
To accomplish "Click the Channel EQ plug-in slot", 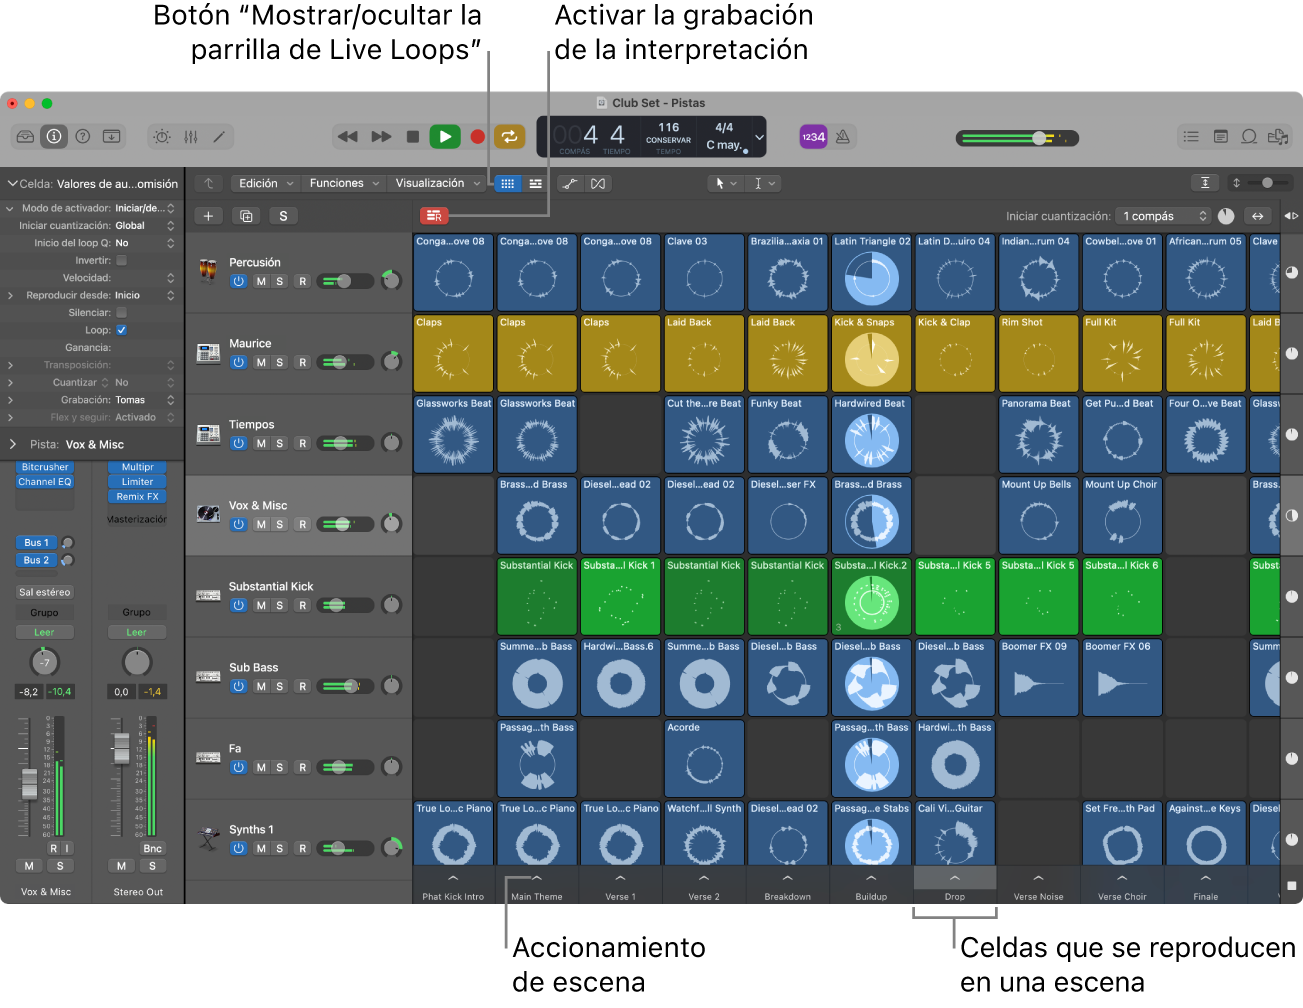I will pos(45,482).
